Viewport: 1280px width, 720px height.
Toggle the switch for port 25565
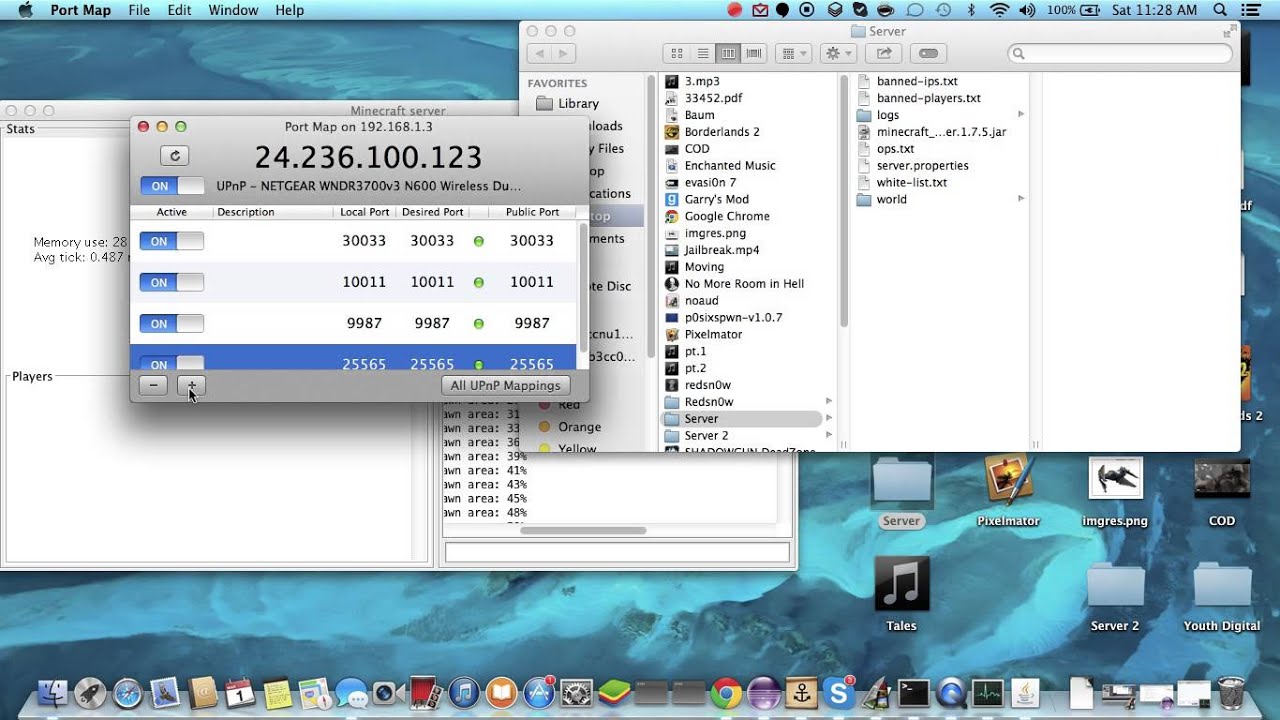tap(172, 363)
